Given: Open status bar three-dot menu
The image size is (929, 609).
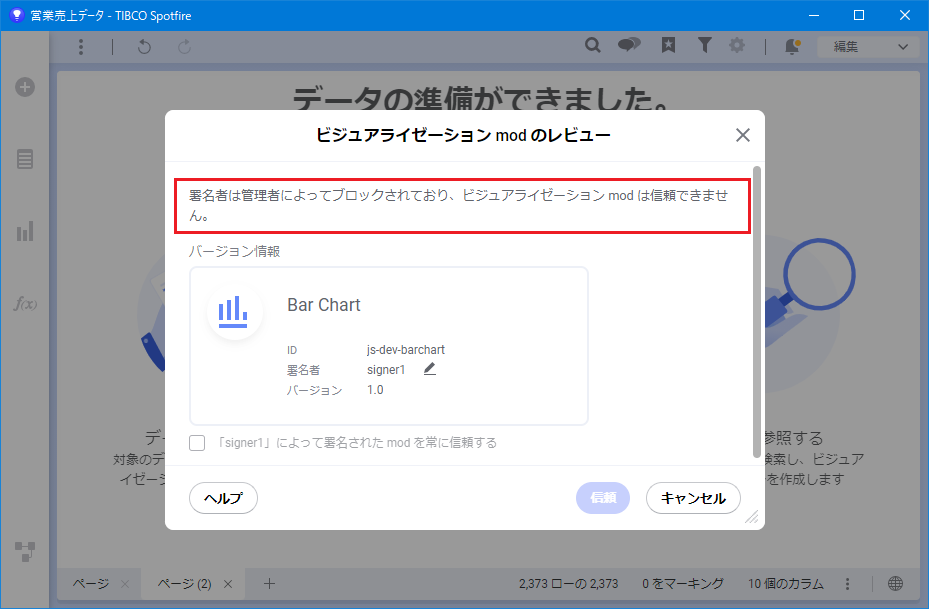Looking at the screenshot, I should (x=847, y=584).
